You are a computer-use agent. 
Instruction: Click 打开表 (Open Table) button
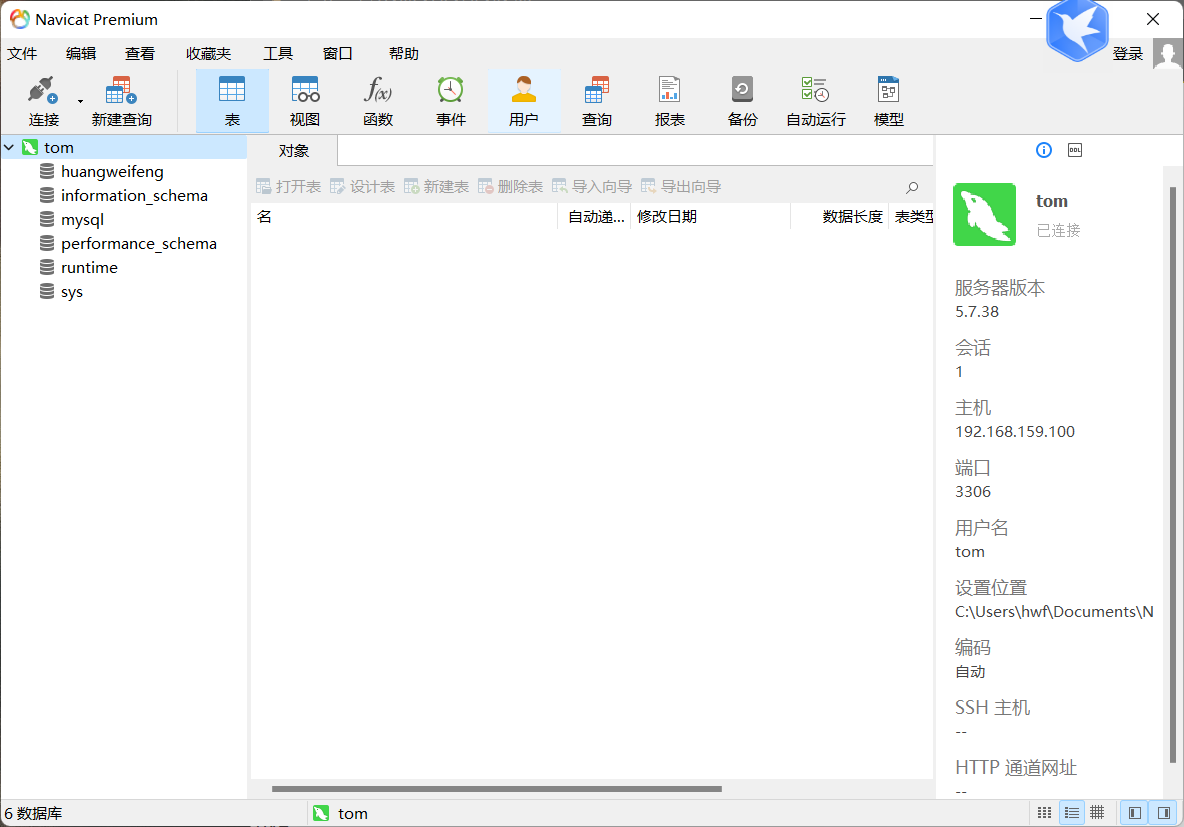(288, 187)
